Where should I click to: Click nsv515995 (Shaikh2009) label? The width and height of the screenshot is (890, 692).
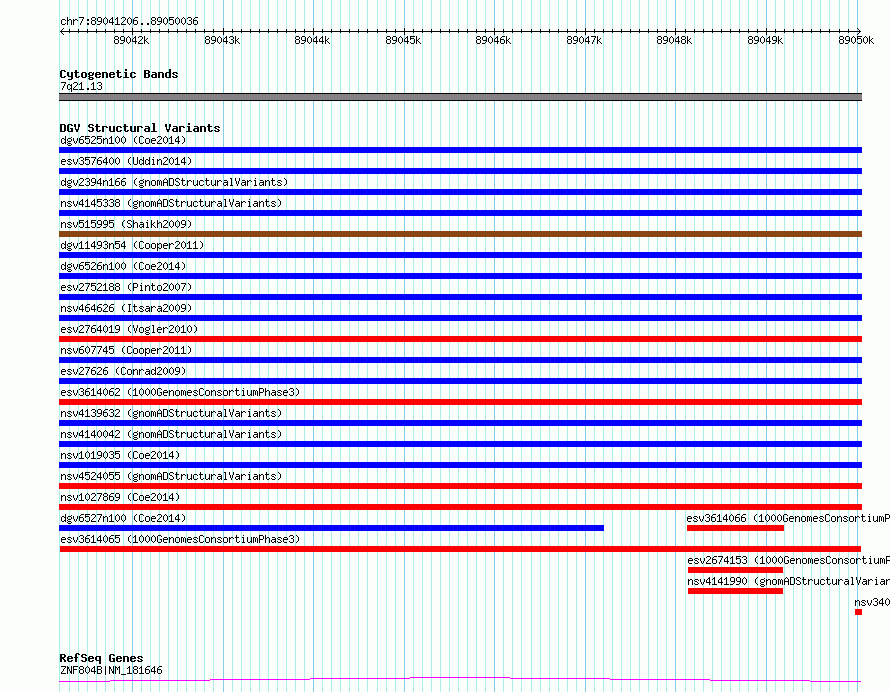point(126,224)
